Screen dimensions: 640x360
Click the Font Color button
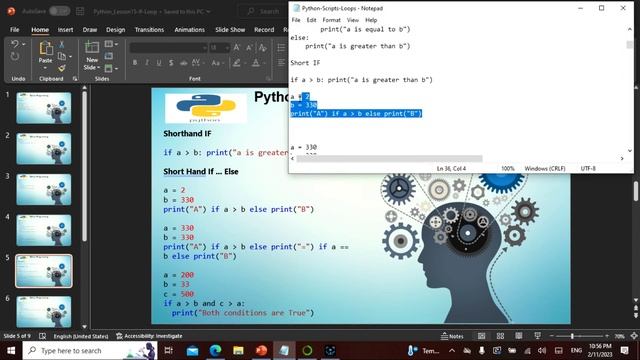(256, 63)
